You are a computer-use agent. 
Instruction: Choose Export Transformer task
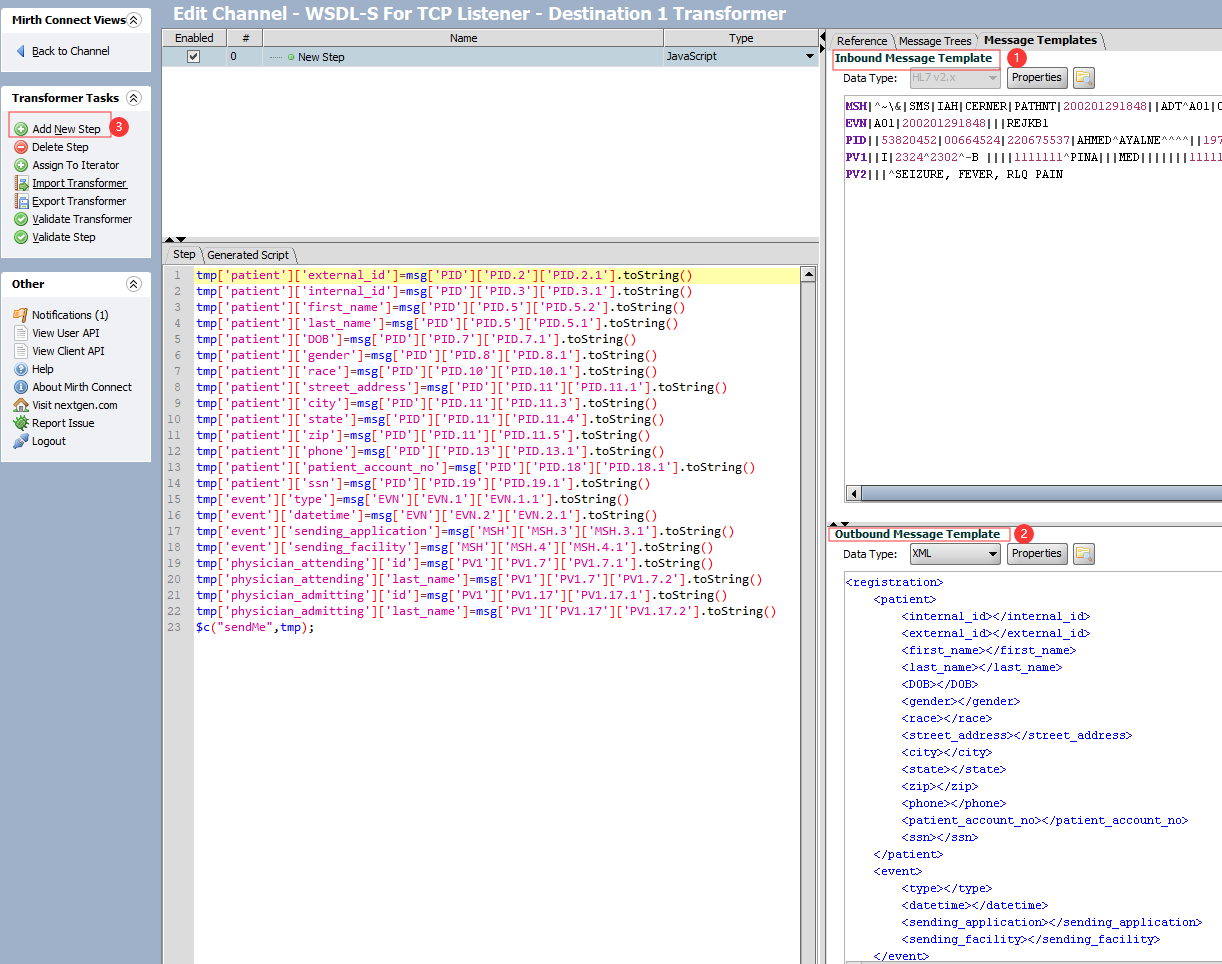tap(79, 201)
